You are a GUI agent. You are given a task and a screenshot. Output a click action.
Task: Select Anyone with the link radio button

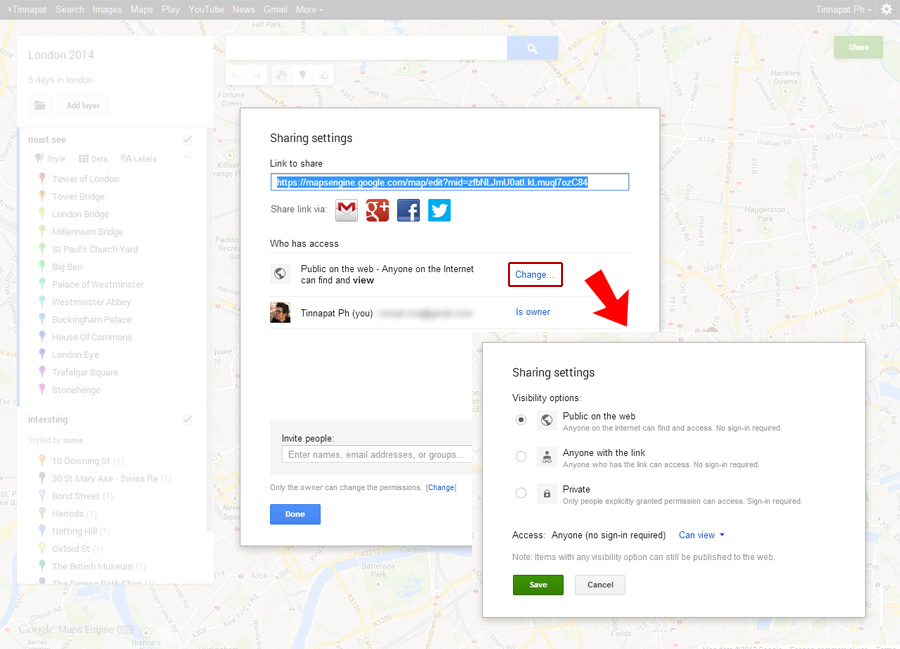521,457
